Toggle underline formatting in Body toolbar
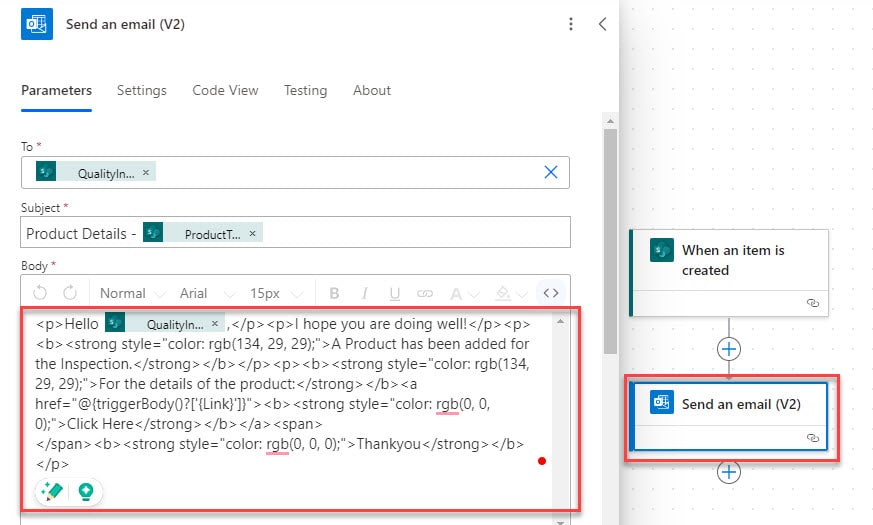This screenshot has width=873, height=525. coord(395,293)
